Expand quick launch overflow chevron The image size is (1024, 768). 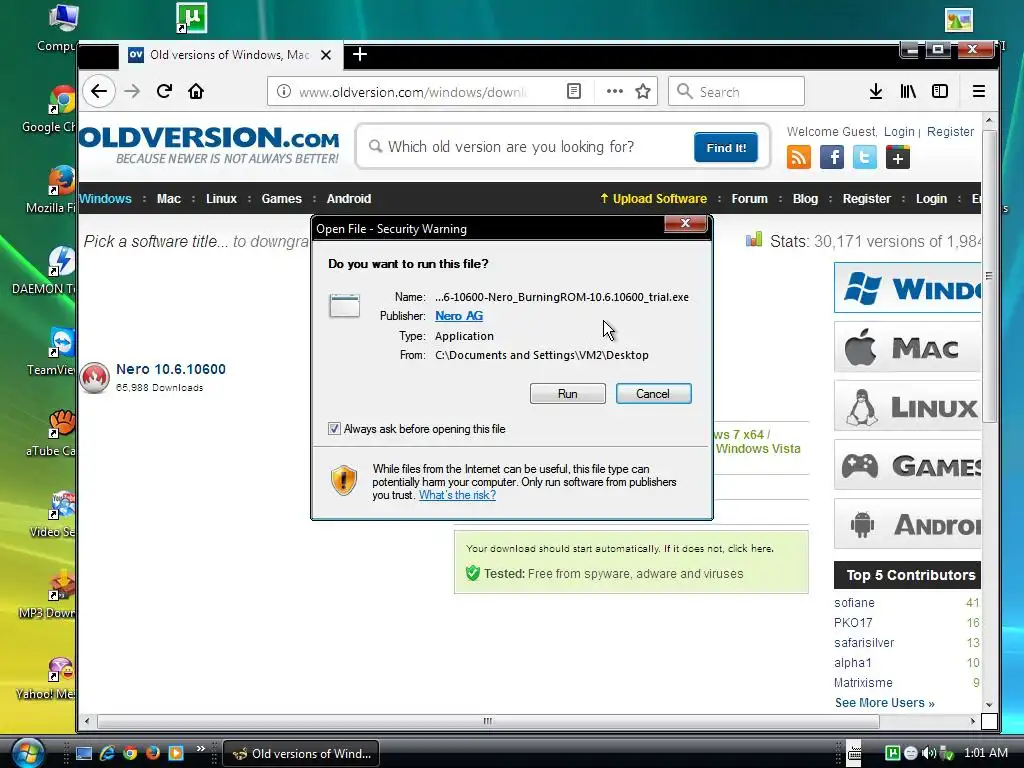[200, 748]
